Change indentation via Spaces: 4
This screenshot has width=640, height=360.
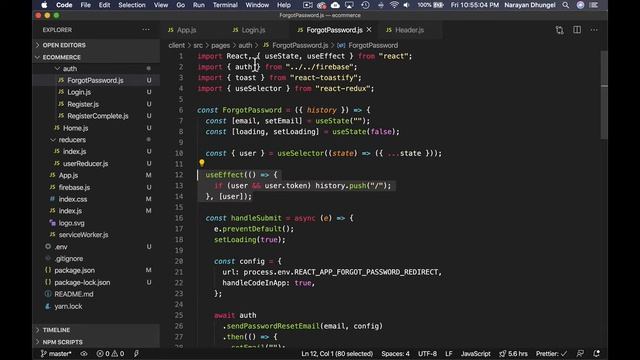395,353
